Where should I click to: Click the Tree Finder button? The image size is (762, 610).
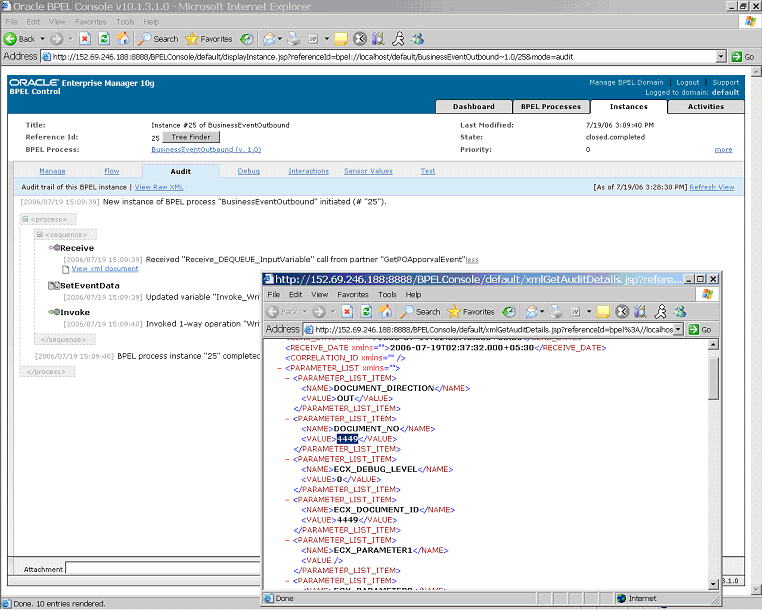pos(191,137)
